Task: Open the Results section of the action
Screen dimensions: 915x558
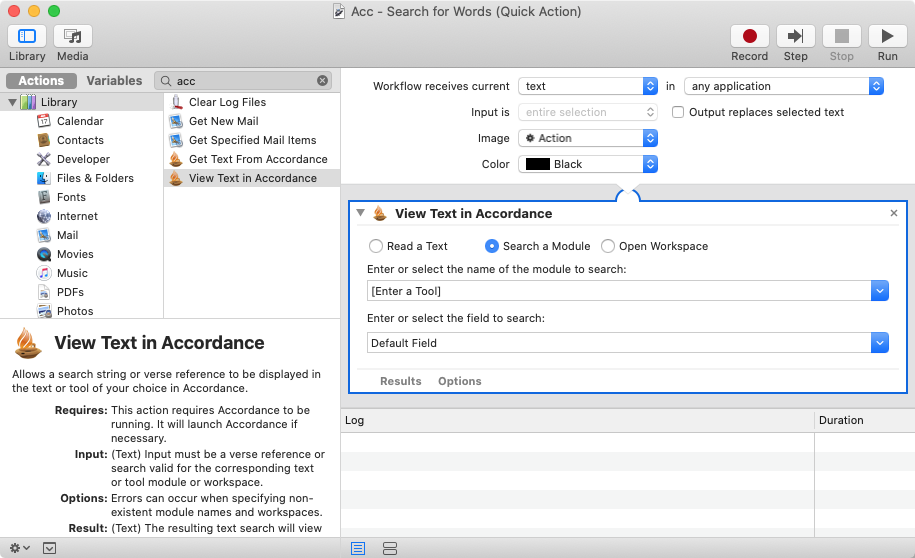Action: [x=400, y=381]
